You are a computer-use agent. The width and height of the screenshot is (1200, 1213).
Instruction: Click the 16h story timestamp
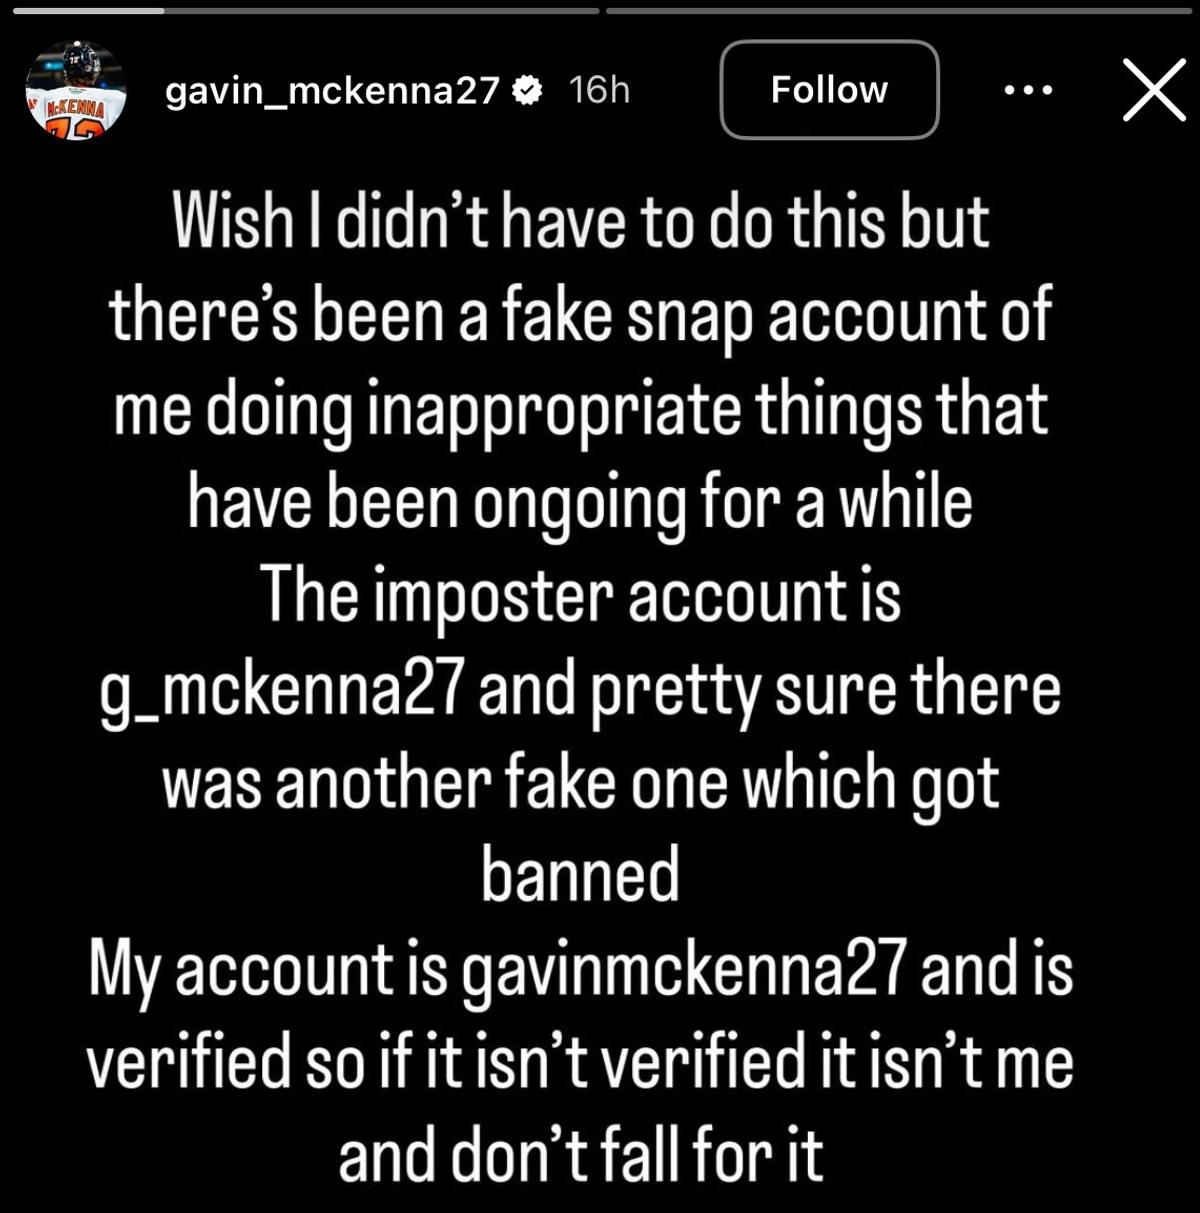point(599,91)
